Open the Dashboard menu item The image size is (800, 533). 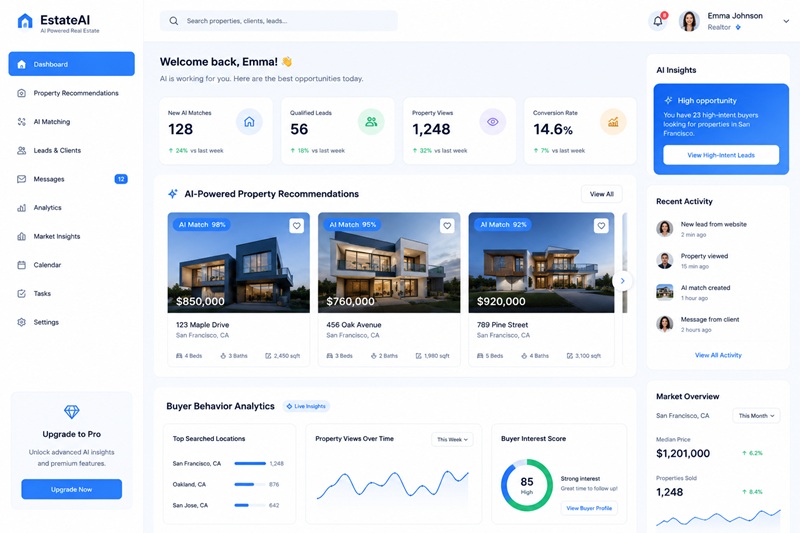click(x=71, y=64)
